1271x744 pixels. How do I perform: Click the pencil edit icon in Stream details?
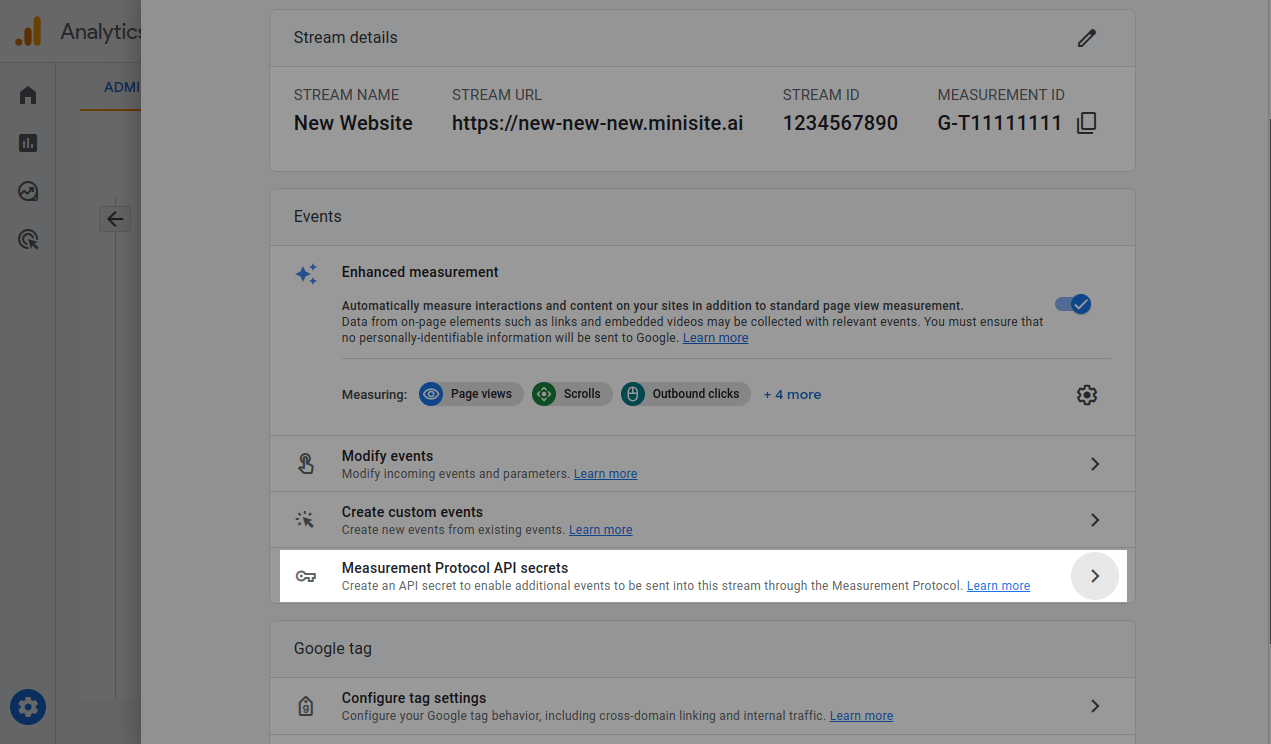[x=1087, y=38]
